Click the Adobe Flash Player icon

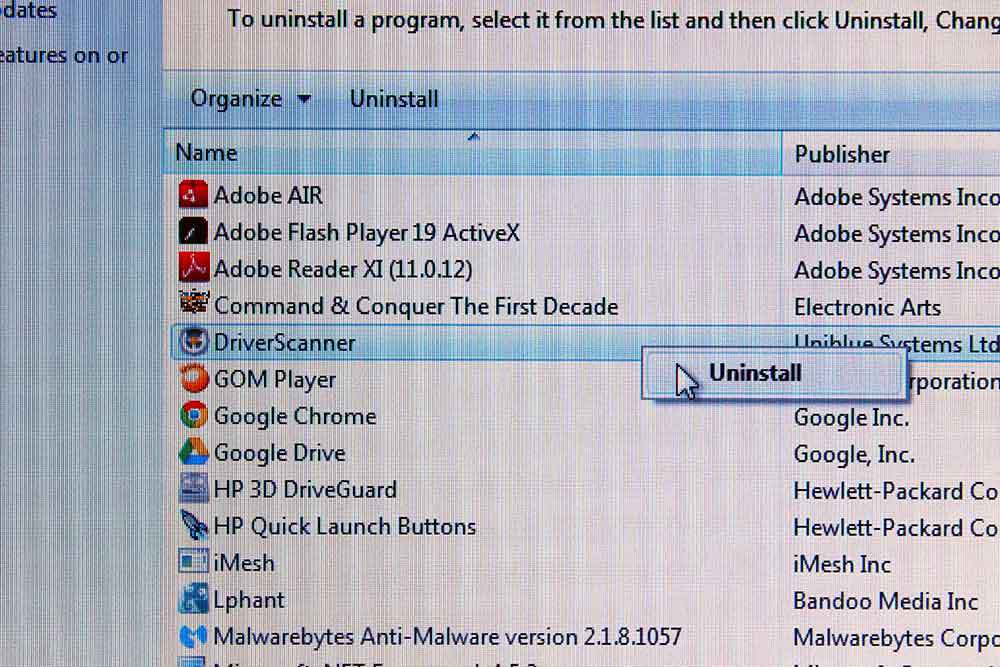193,231
